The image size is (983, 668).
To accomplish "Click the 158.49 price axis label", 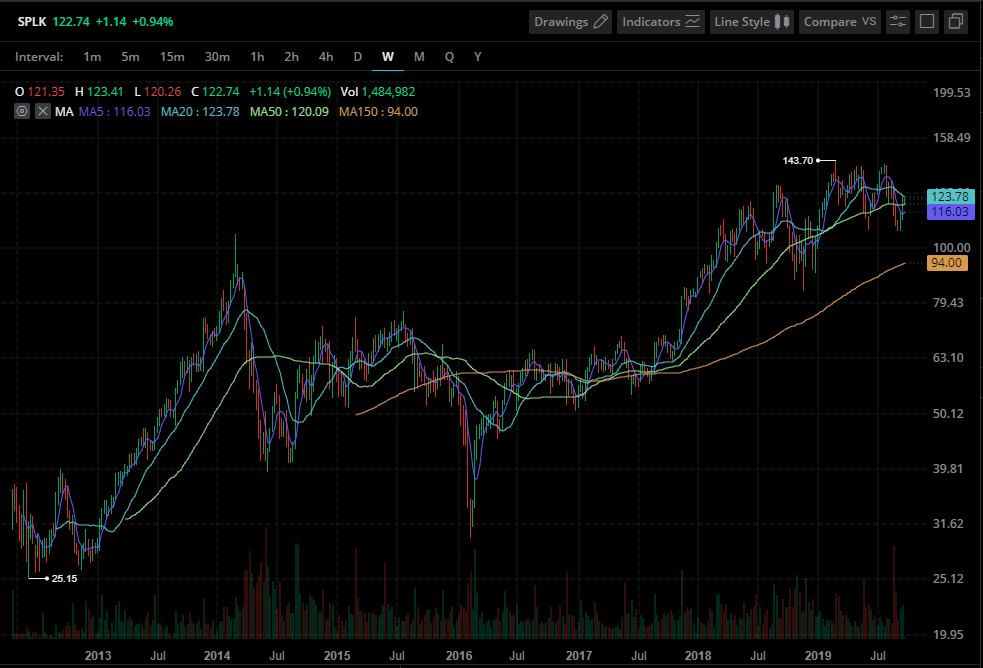I will coord(951,138).
